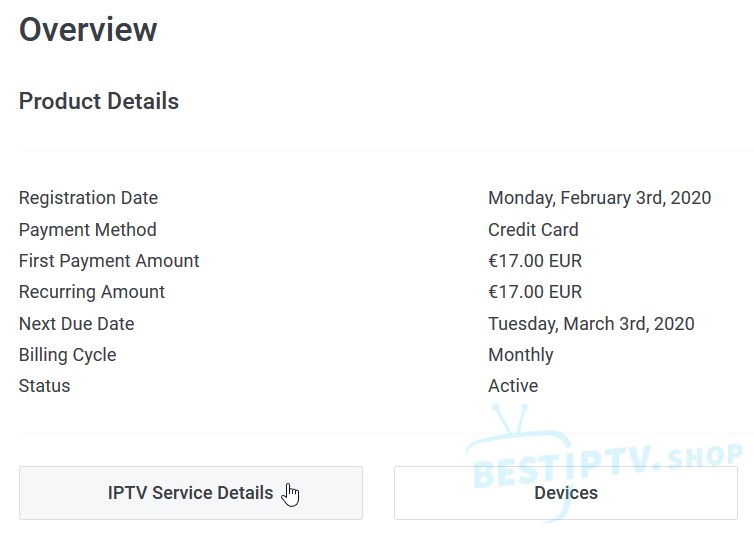Click the Devices button
Screen dimensions: 754x534
565,493
